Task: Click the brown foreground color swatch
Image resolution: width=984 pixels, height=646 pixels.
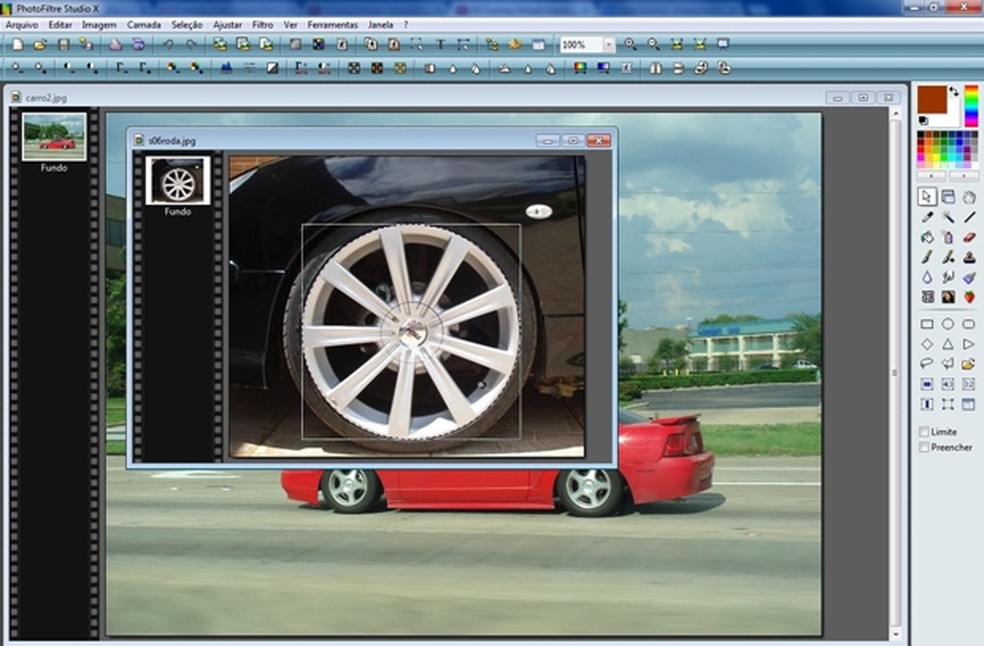Action: pos(931,99)
